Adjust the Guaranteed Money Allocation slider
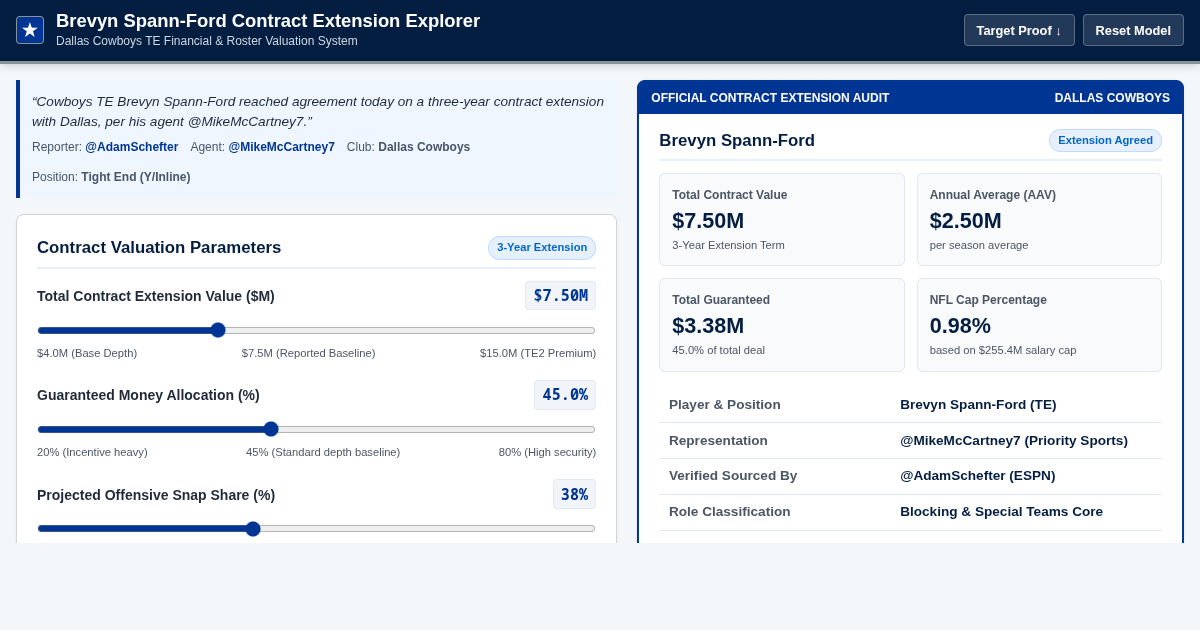 (x=316, y=429)
